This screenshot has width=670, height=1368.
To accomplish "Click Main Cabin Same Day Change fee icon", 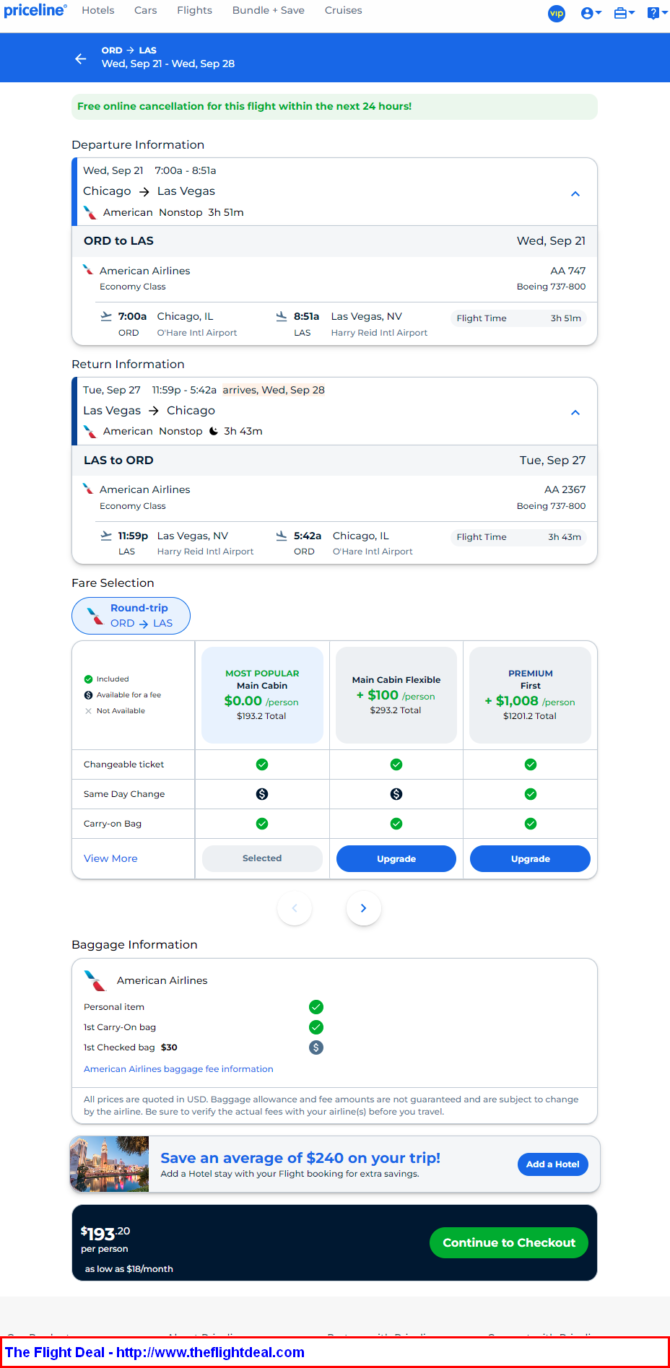I will click(x=262, y=794).
